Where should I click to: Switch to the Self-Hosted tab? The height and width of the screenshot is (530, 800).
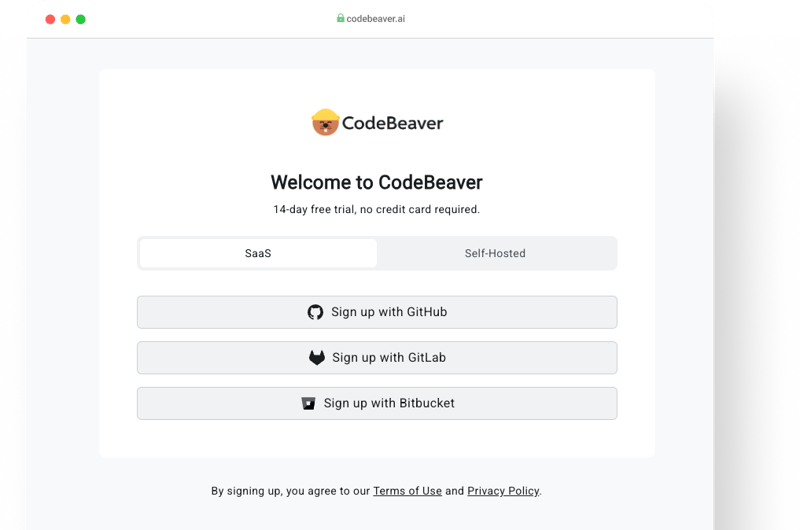tap(495, 253)
